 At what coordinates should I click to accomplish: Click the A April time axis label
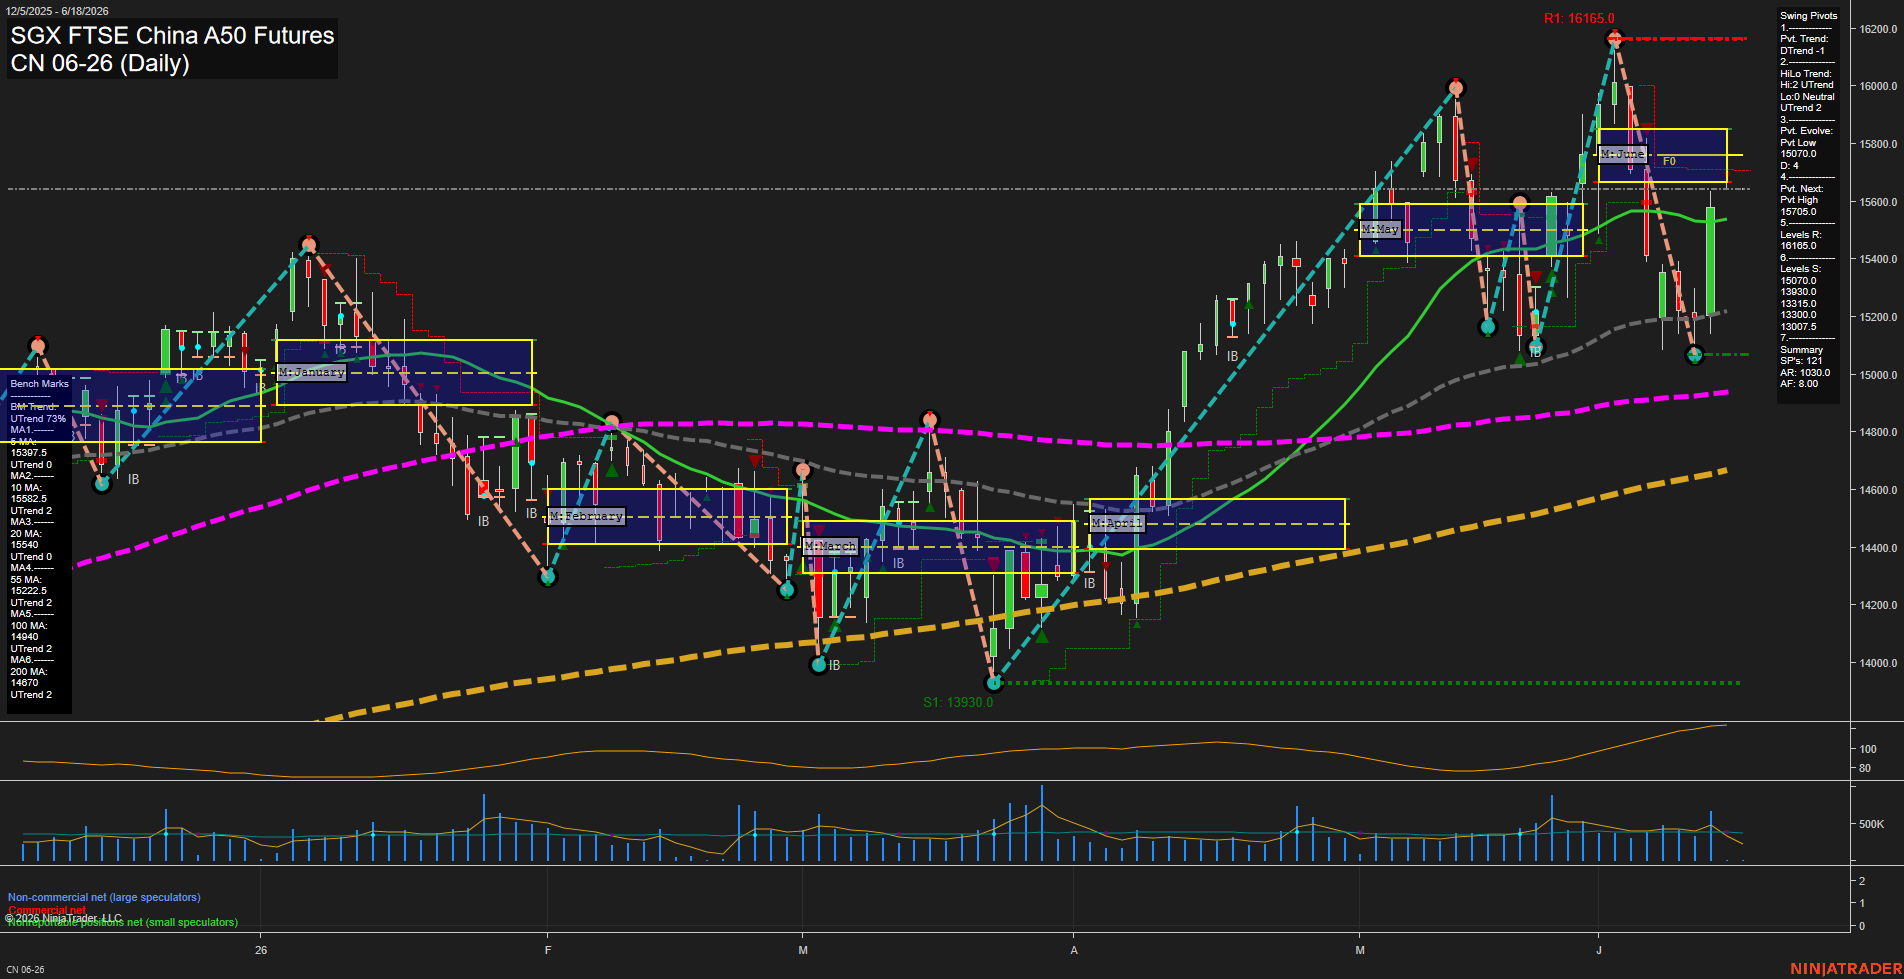(x=1074, y=950)
